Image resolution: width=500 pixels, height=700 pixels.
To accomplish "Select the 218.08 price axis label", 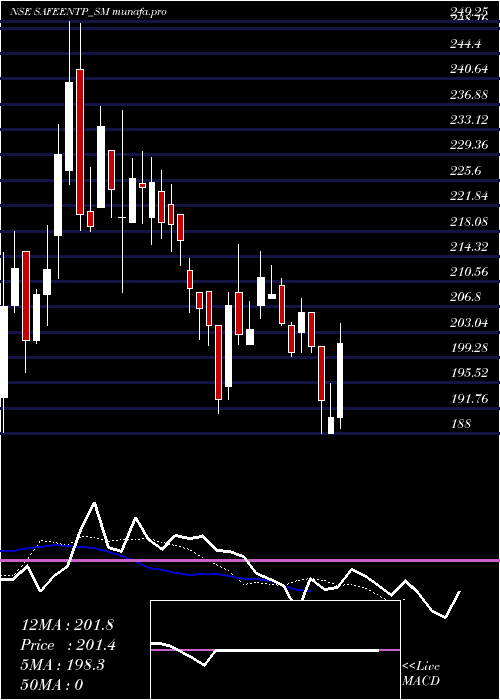I will tap(470, 221).
